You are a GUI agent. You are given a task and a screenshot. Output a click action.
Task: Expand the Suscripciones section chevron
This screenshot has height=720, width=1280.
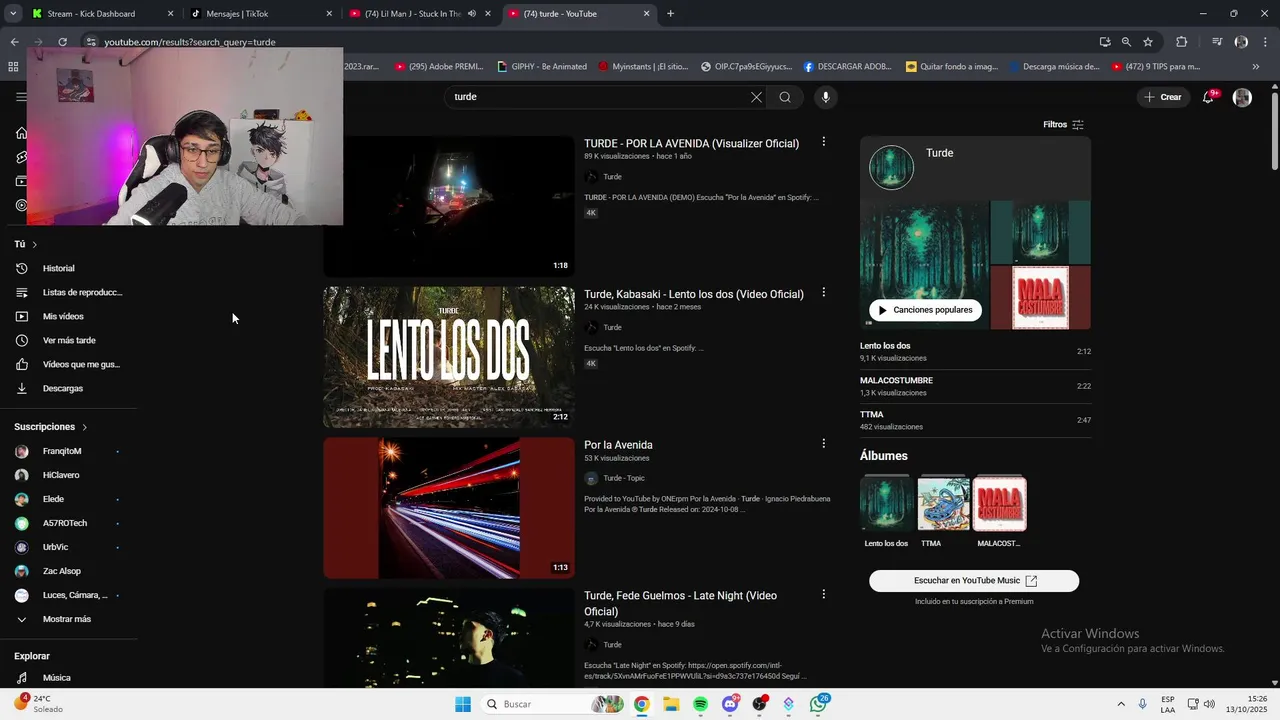tap(84, 427)
